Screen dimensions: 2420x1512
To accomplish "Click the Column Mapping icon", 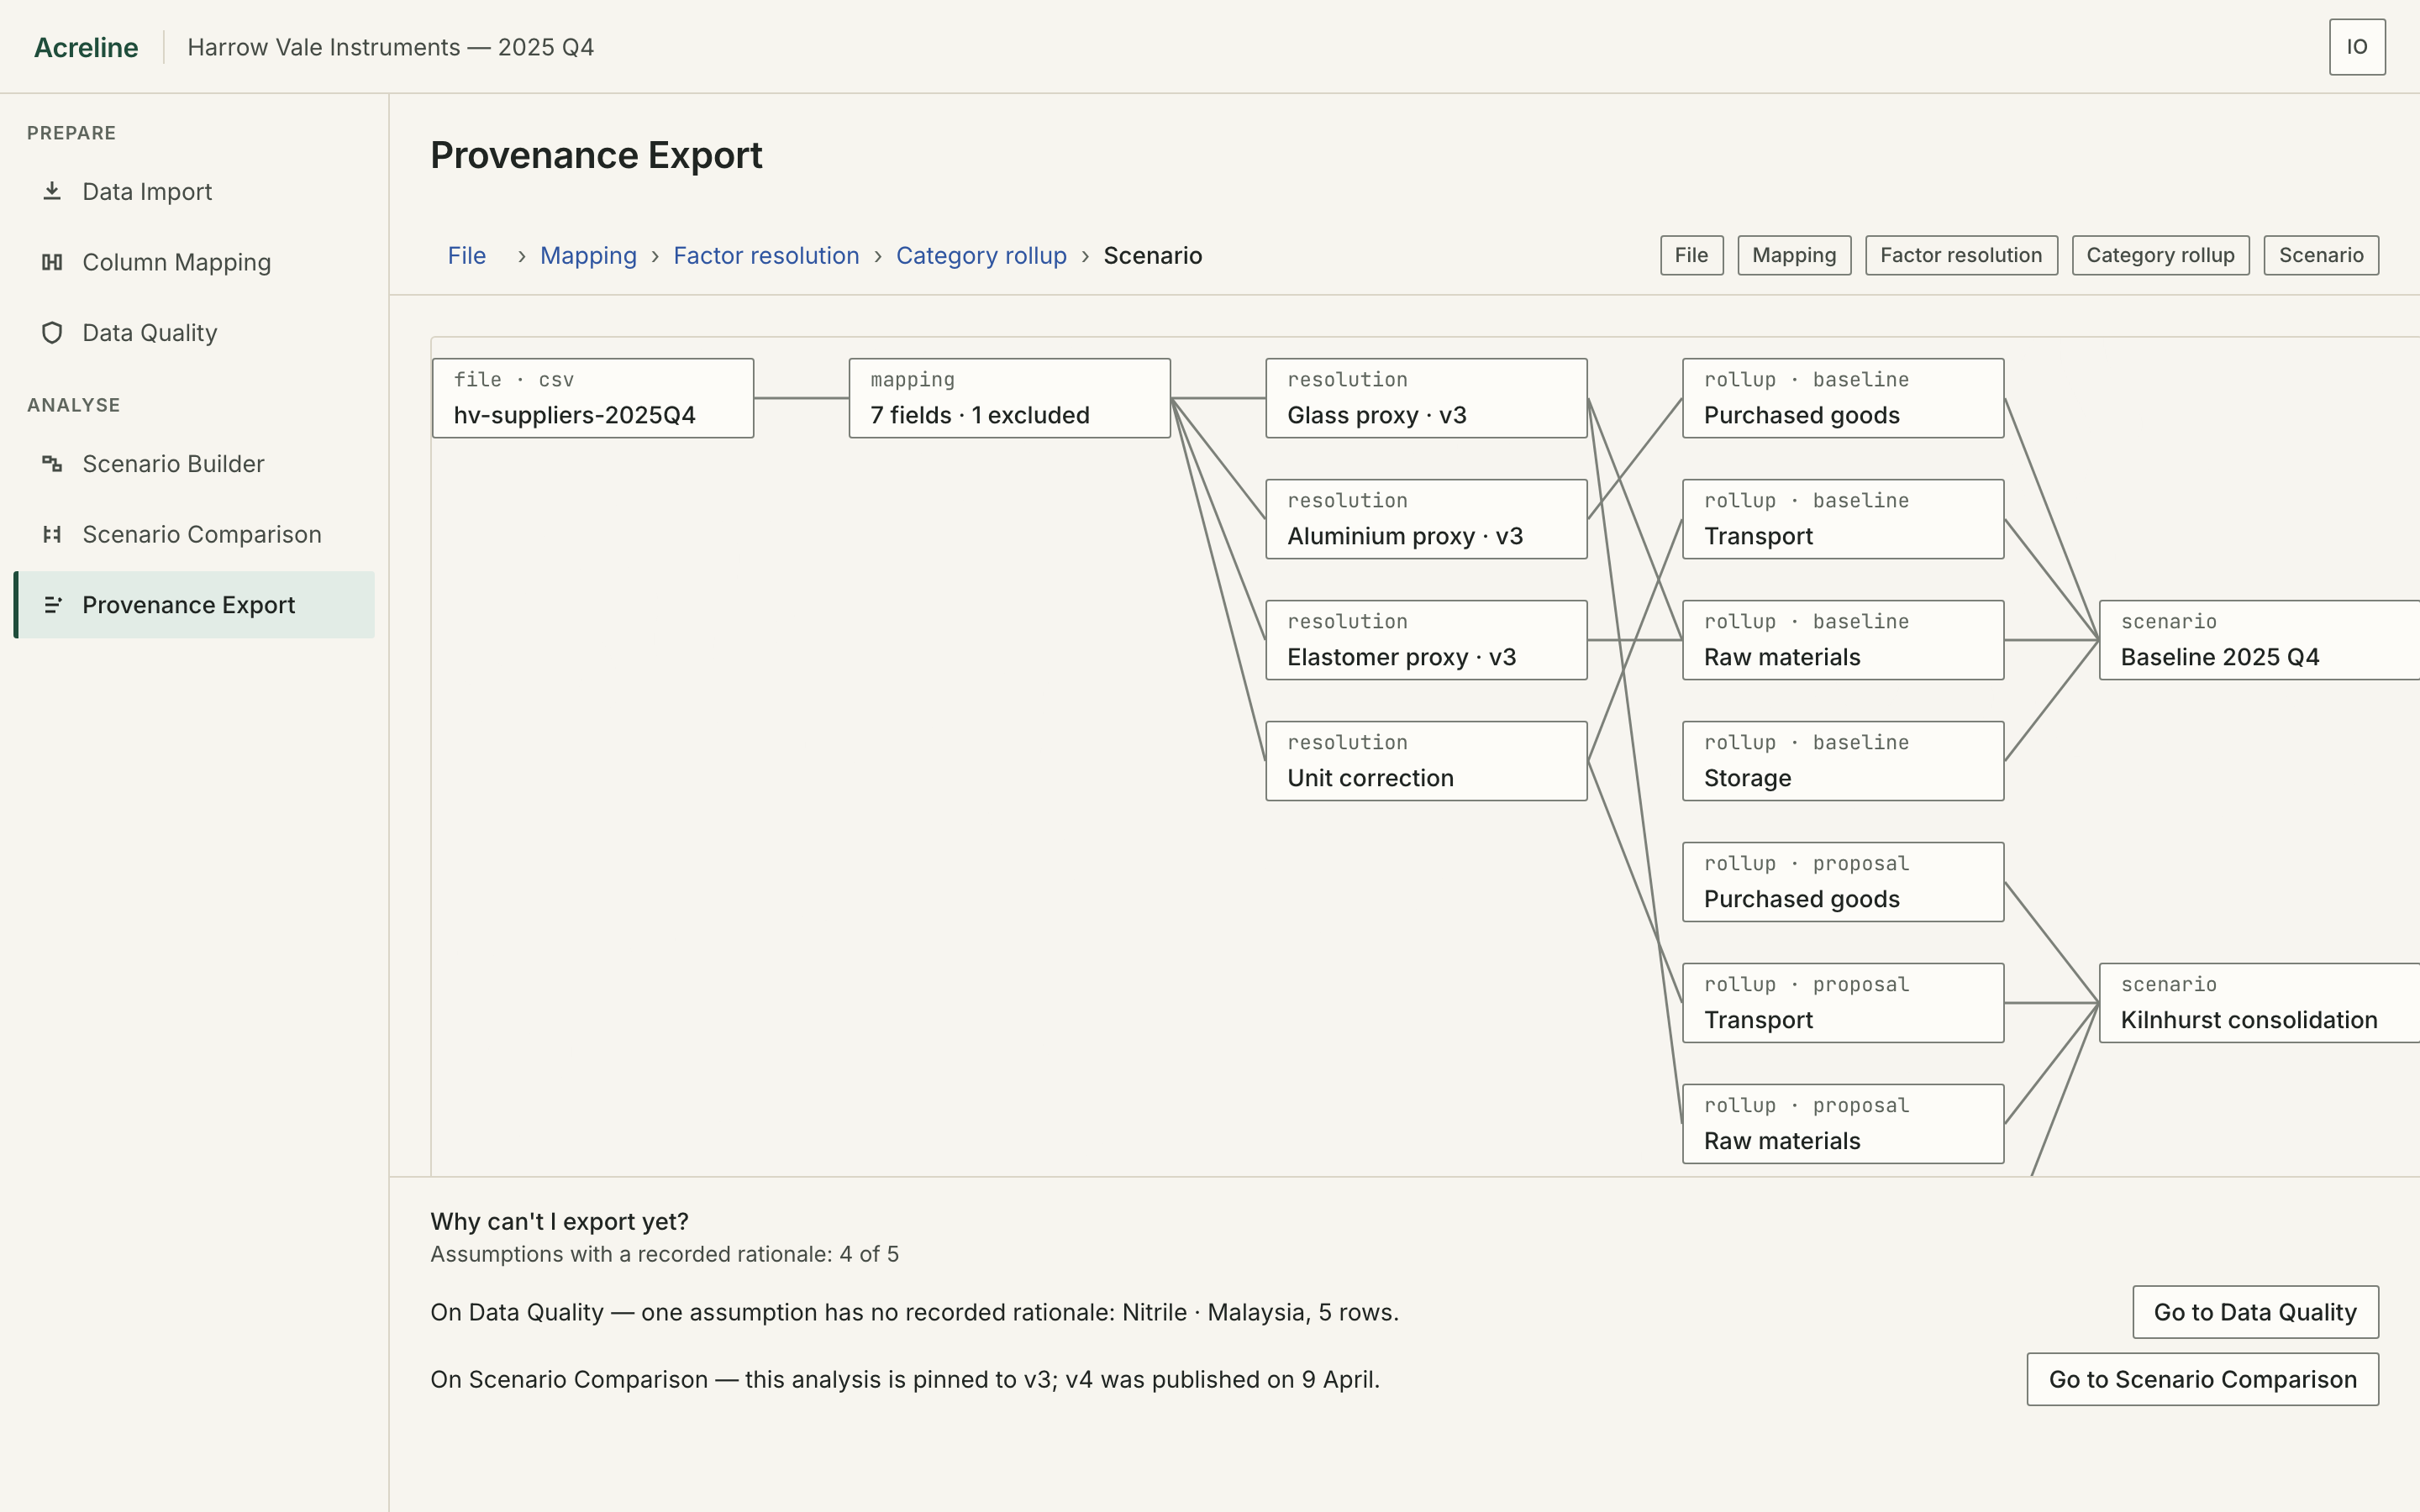I will click(x=52, y=262).
